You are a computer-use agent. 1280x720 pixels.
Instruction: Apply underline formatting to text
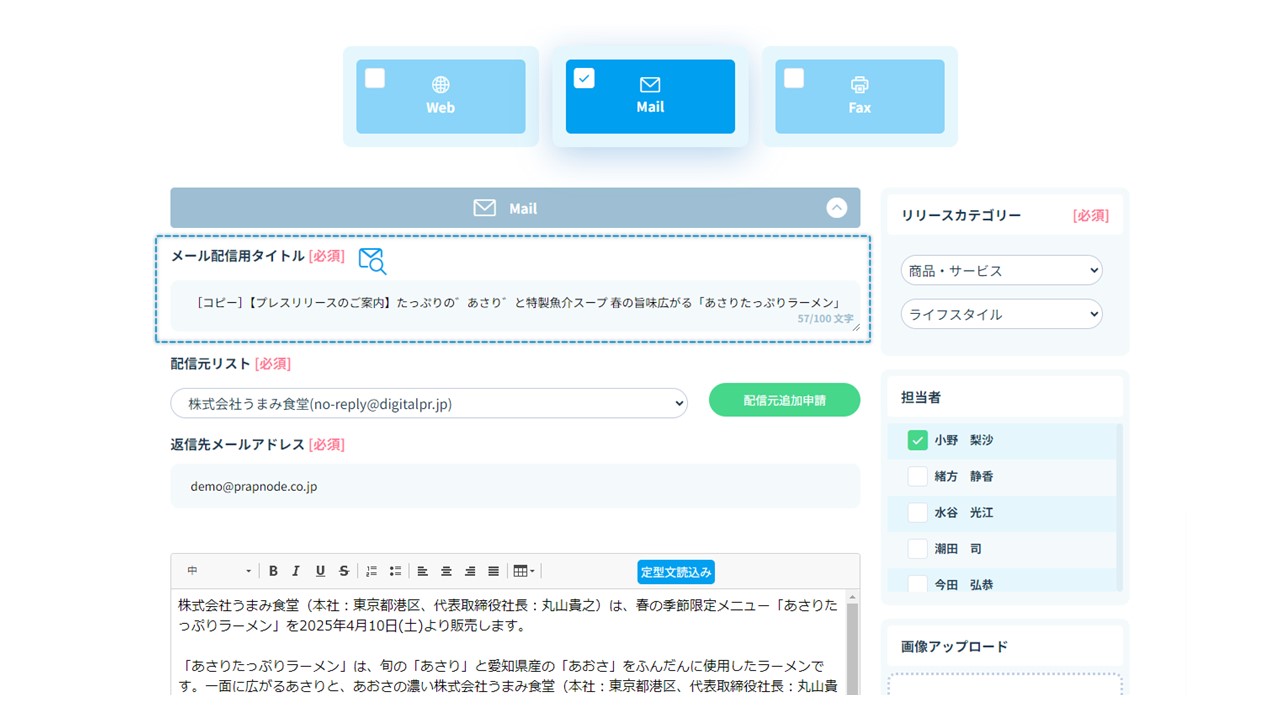320,571
